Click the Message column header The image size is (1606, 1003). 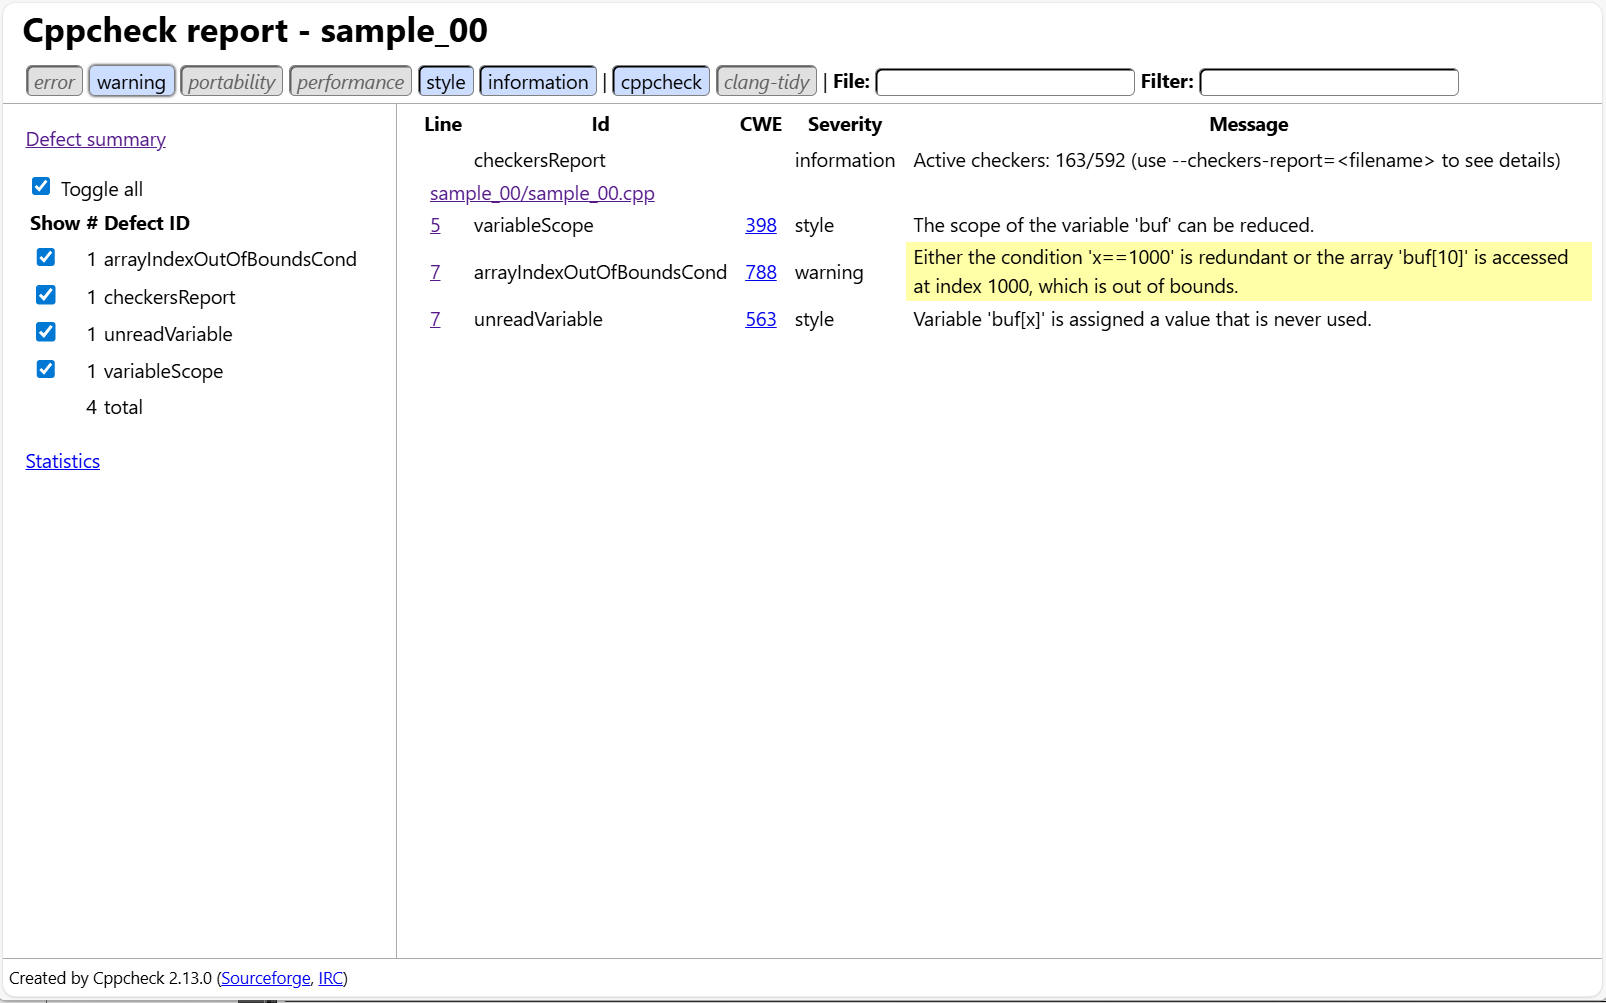click(x=1248, y=124)
